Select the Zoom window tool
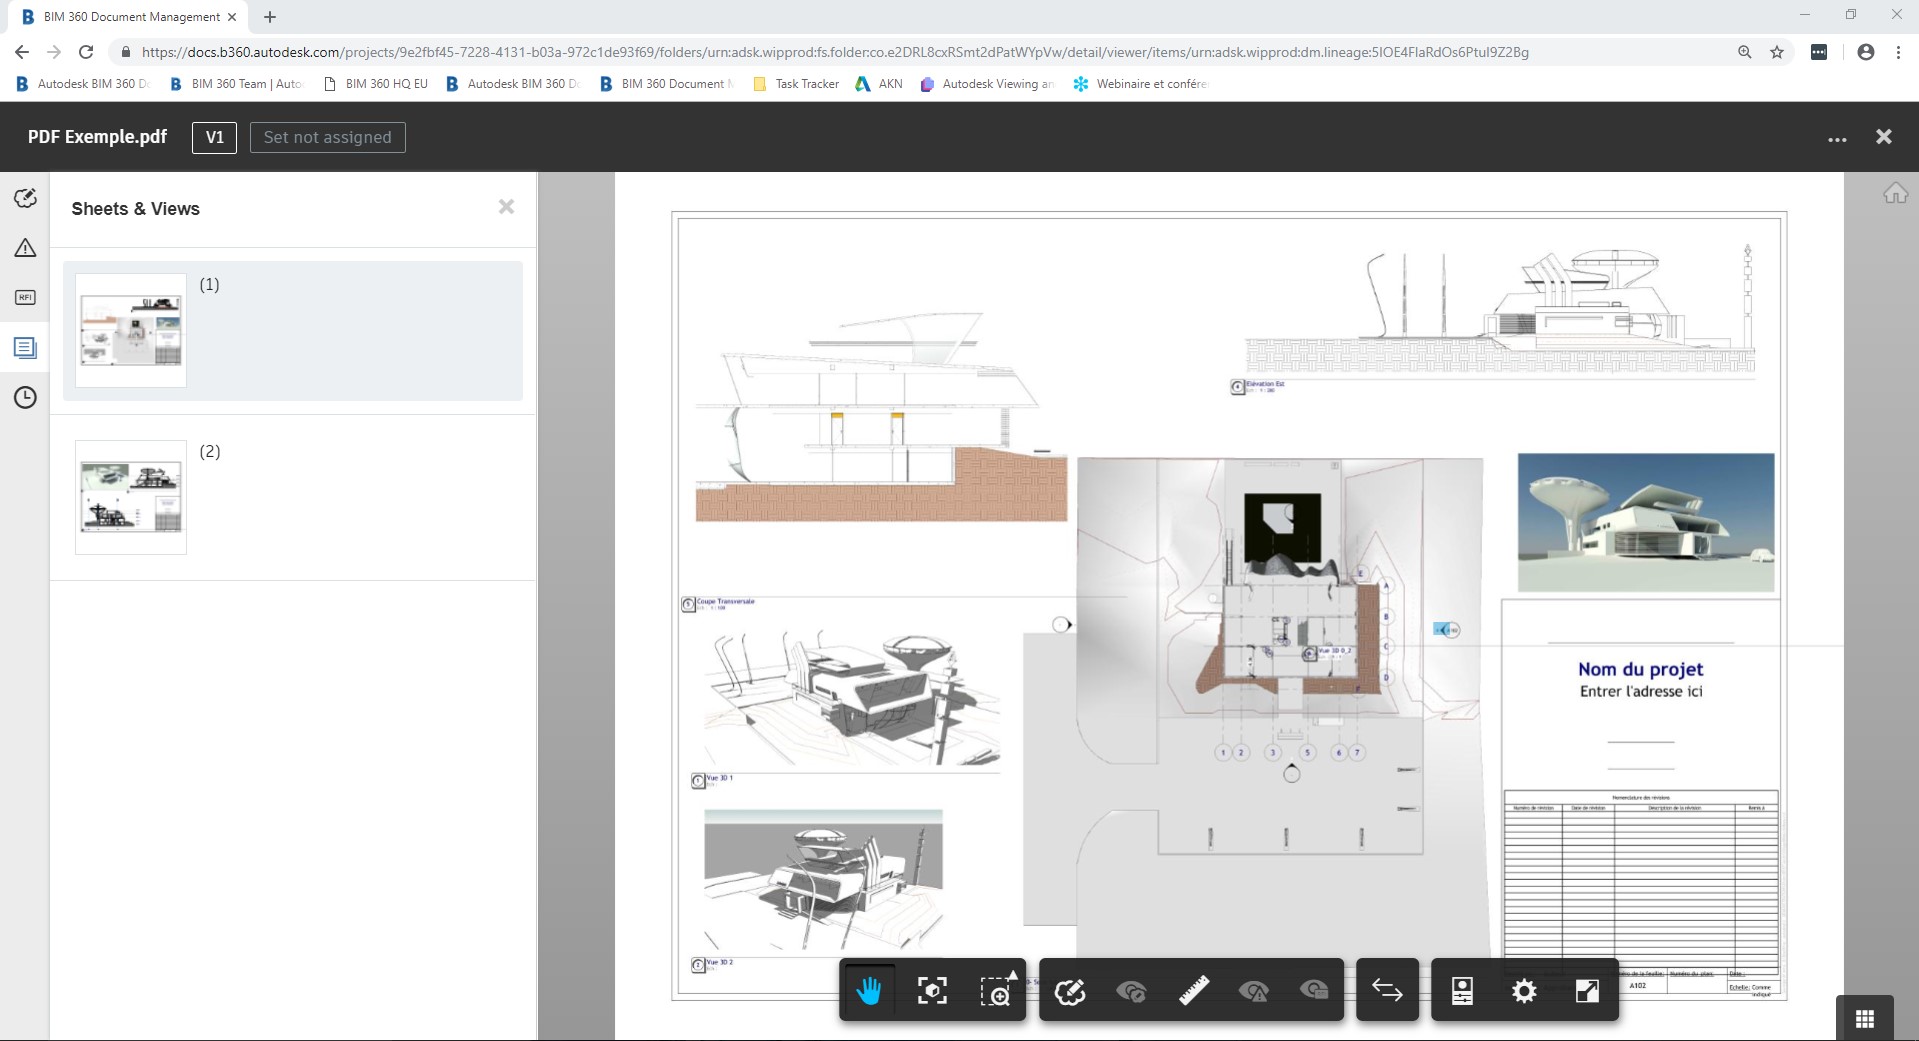 997,991
